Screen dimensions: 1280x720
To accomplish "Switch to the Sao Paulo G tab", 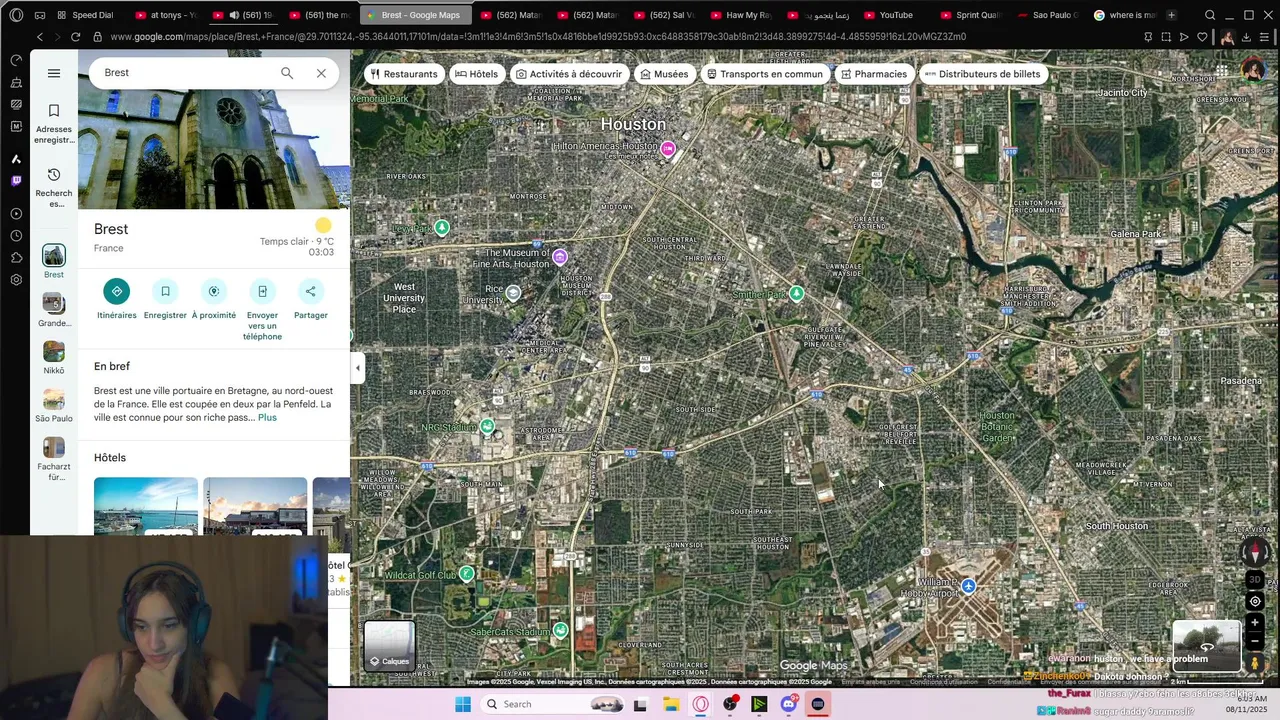I will pos(1046,15).
